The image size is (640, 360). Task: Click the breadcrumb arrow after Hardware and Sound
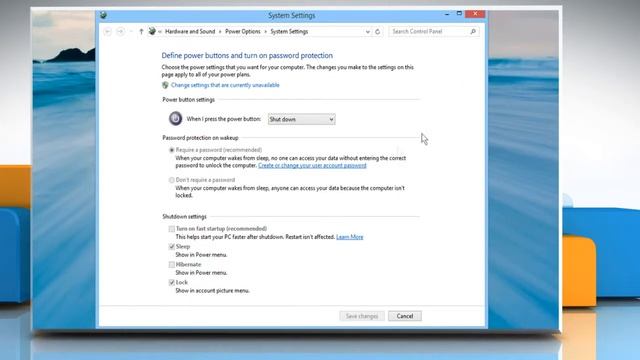(x=220, y=31)
